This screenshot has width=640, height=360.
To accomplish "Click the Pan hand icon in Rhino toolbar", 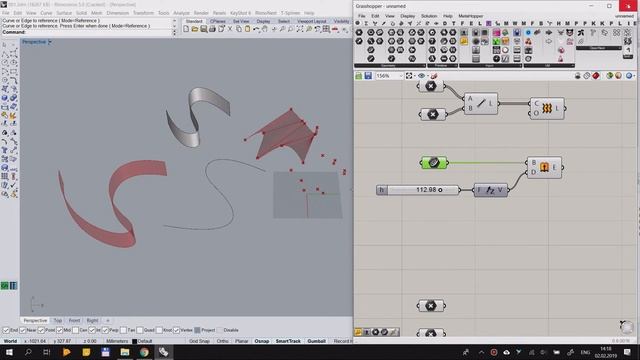I will coord(265,29).
